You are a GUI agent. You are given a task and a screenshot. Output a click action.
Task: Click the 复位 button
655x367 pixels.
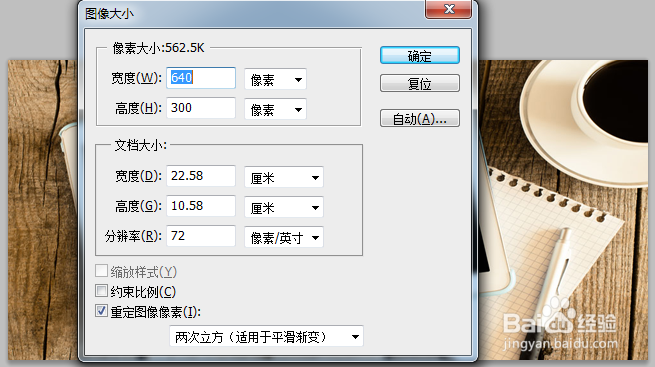(x=420, y=84)
